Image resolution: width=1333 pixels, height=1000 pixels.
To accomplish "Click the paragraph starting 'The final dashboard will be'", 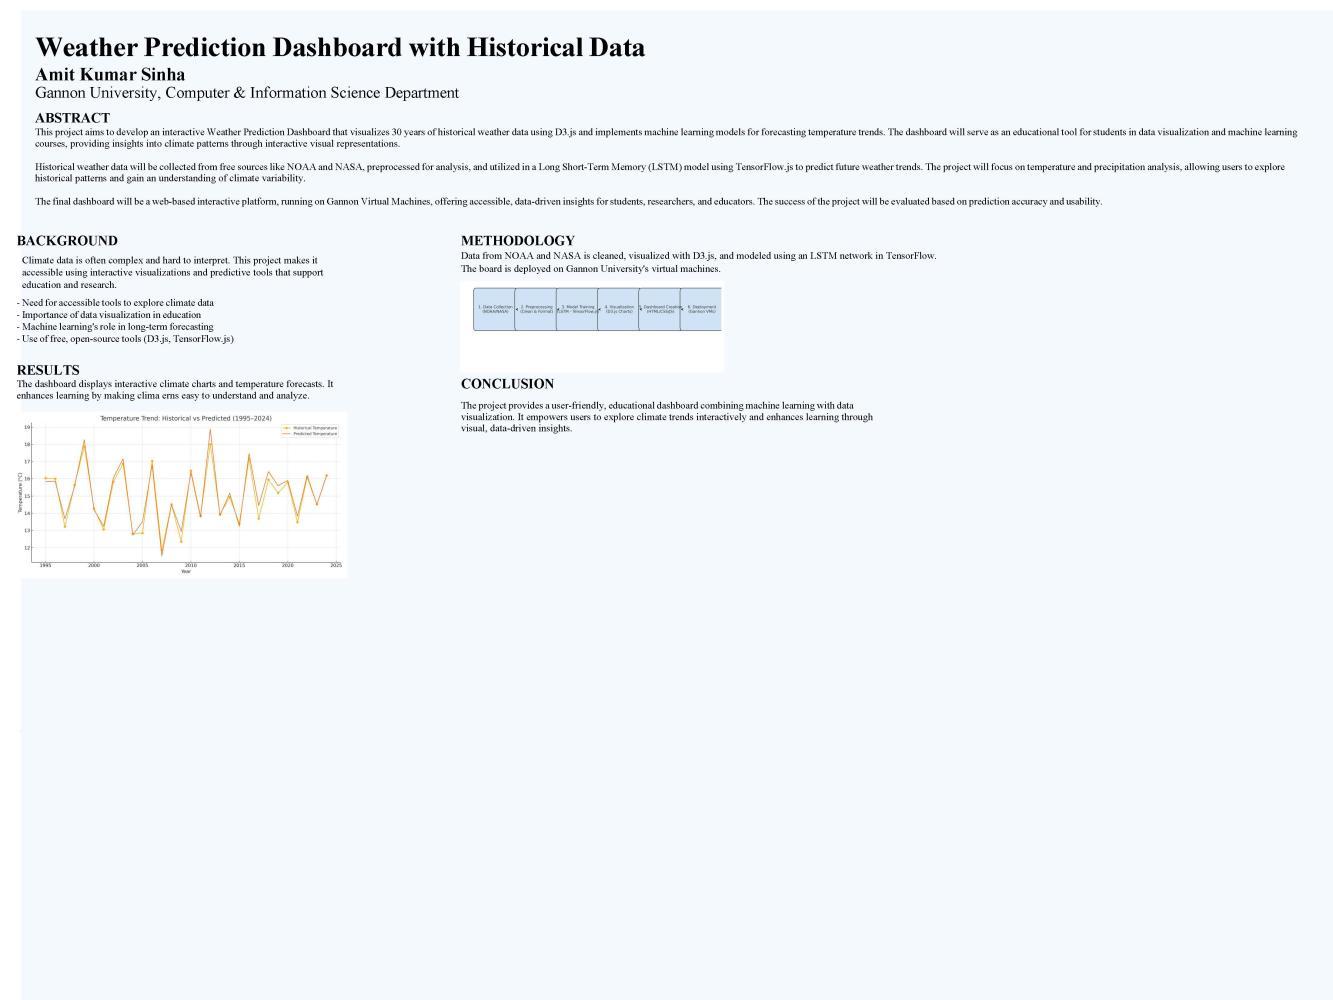I will pyautogui.click(x=568, y=201).
